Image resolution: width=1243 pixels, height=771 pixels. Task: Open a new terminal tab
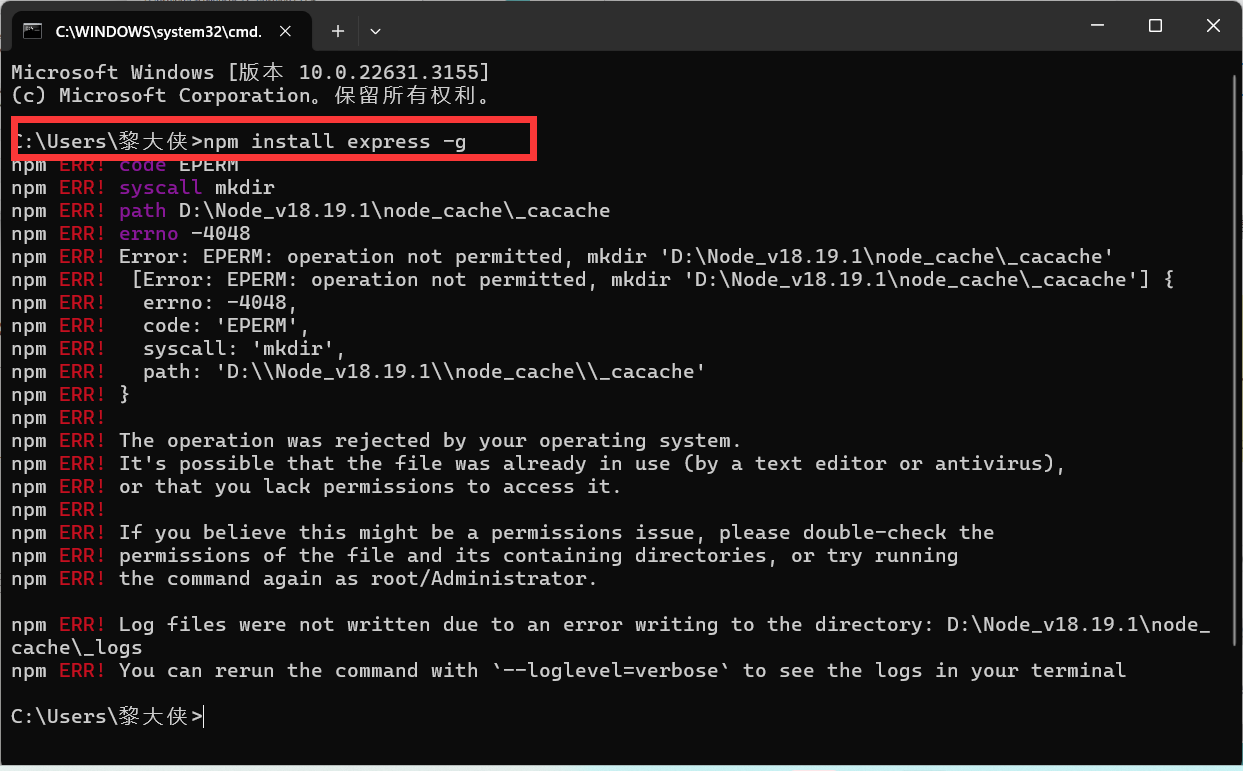point(338,31)
